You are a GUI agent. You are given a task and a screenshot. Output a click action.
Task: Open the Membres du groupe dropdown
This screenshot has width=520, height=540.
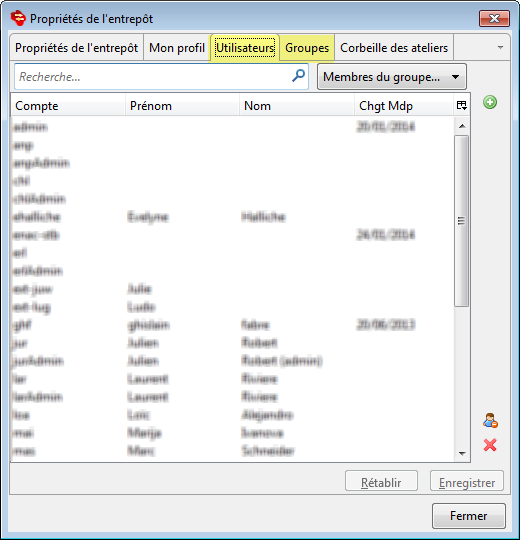(392, 76)
